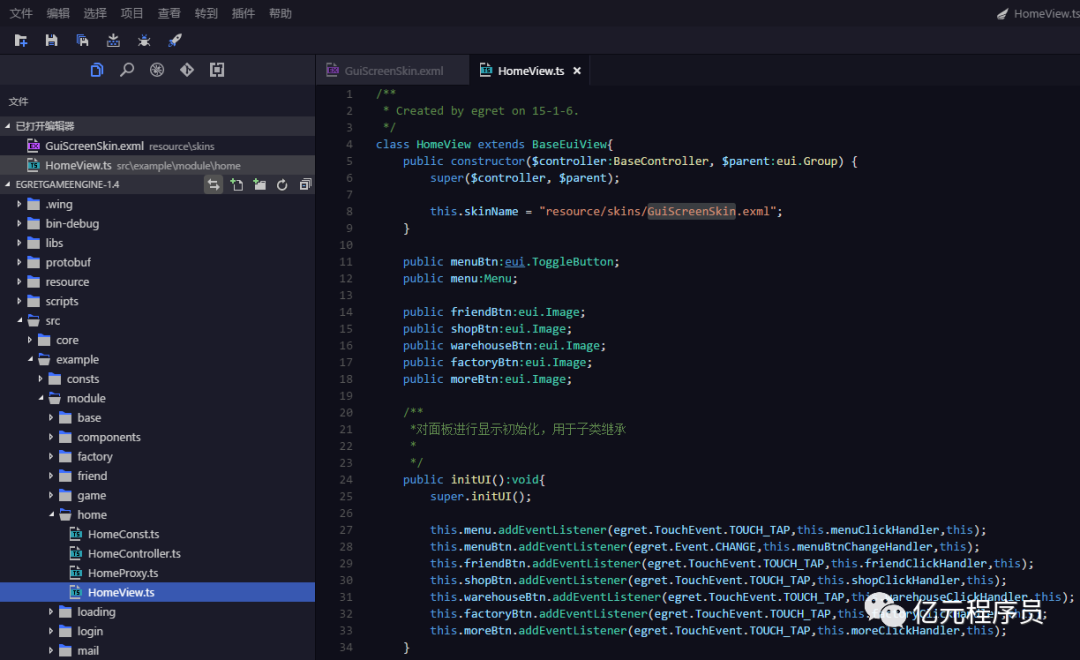Create a new file in project tree
Screen dimensions: 1080x660
[x=237, y=185]
